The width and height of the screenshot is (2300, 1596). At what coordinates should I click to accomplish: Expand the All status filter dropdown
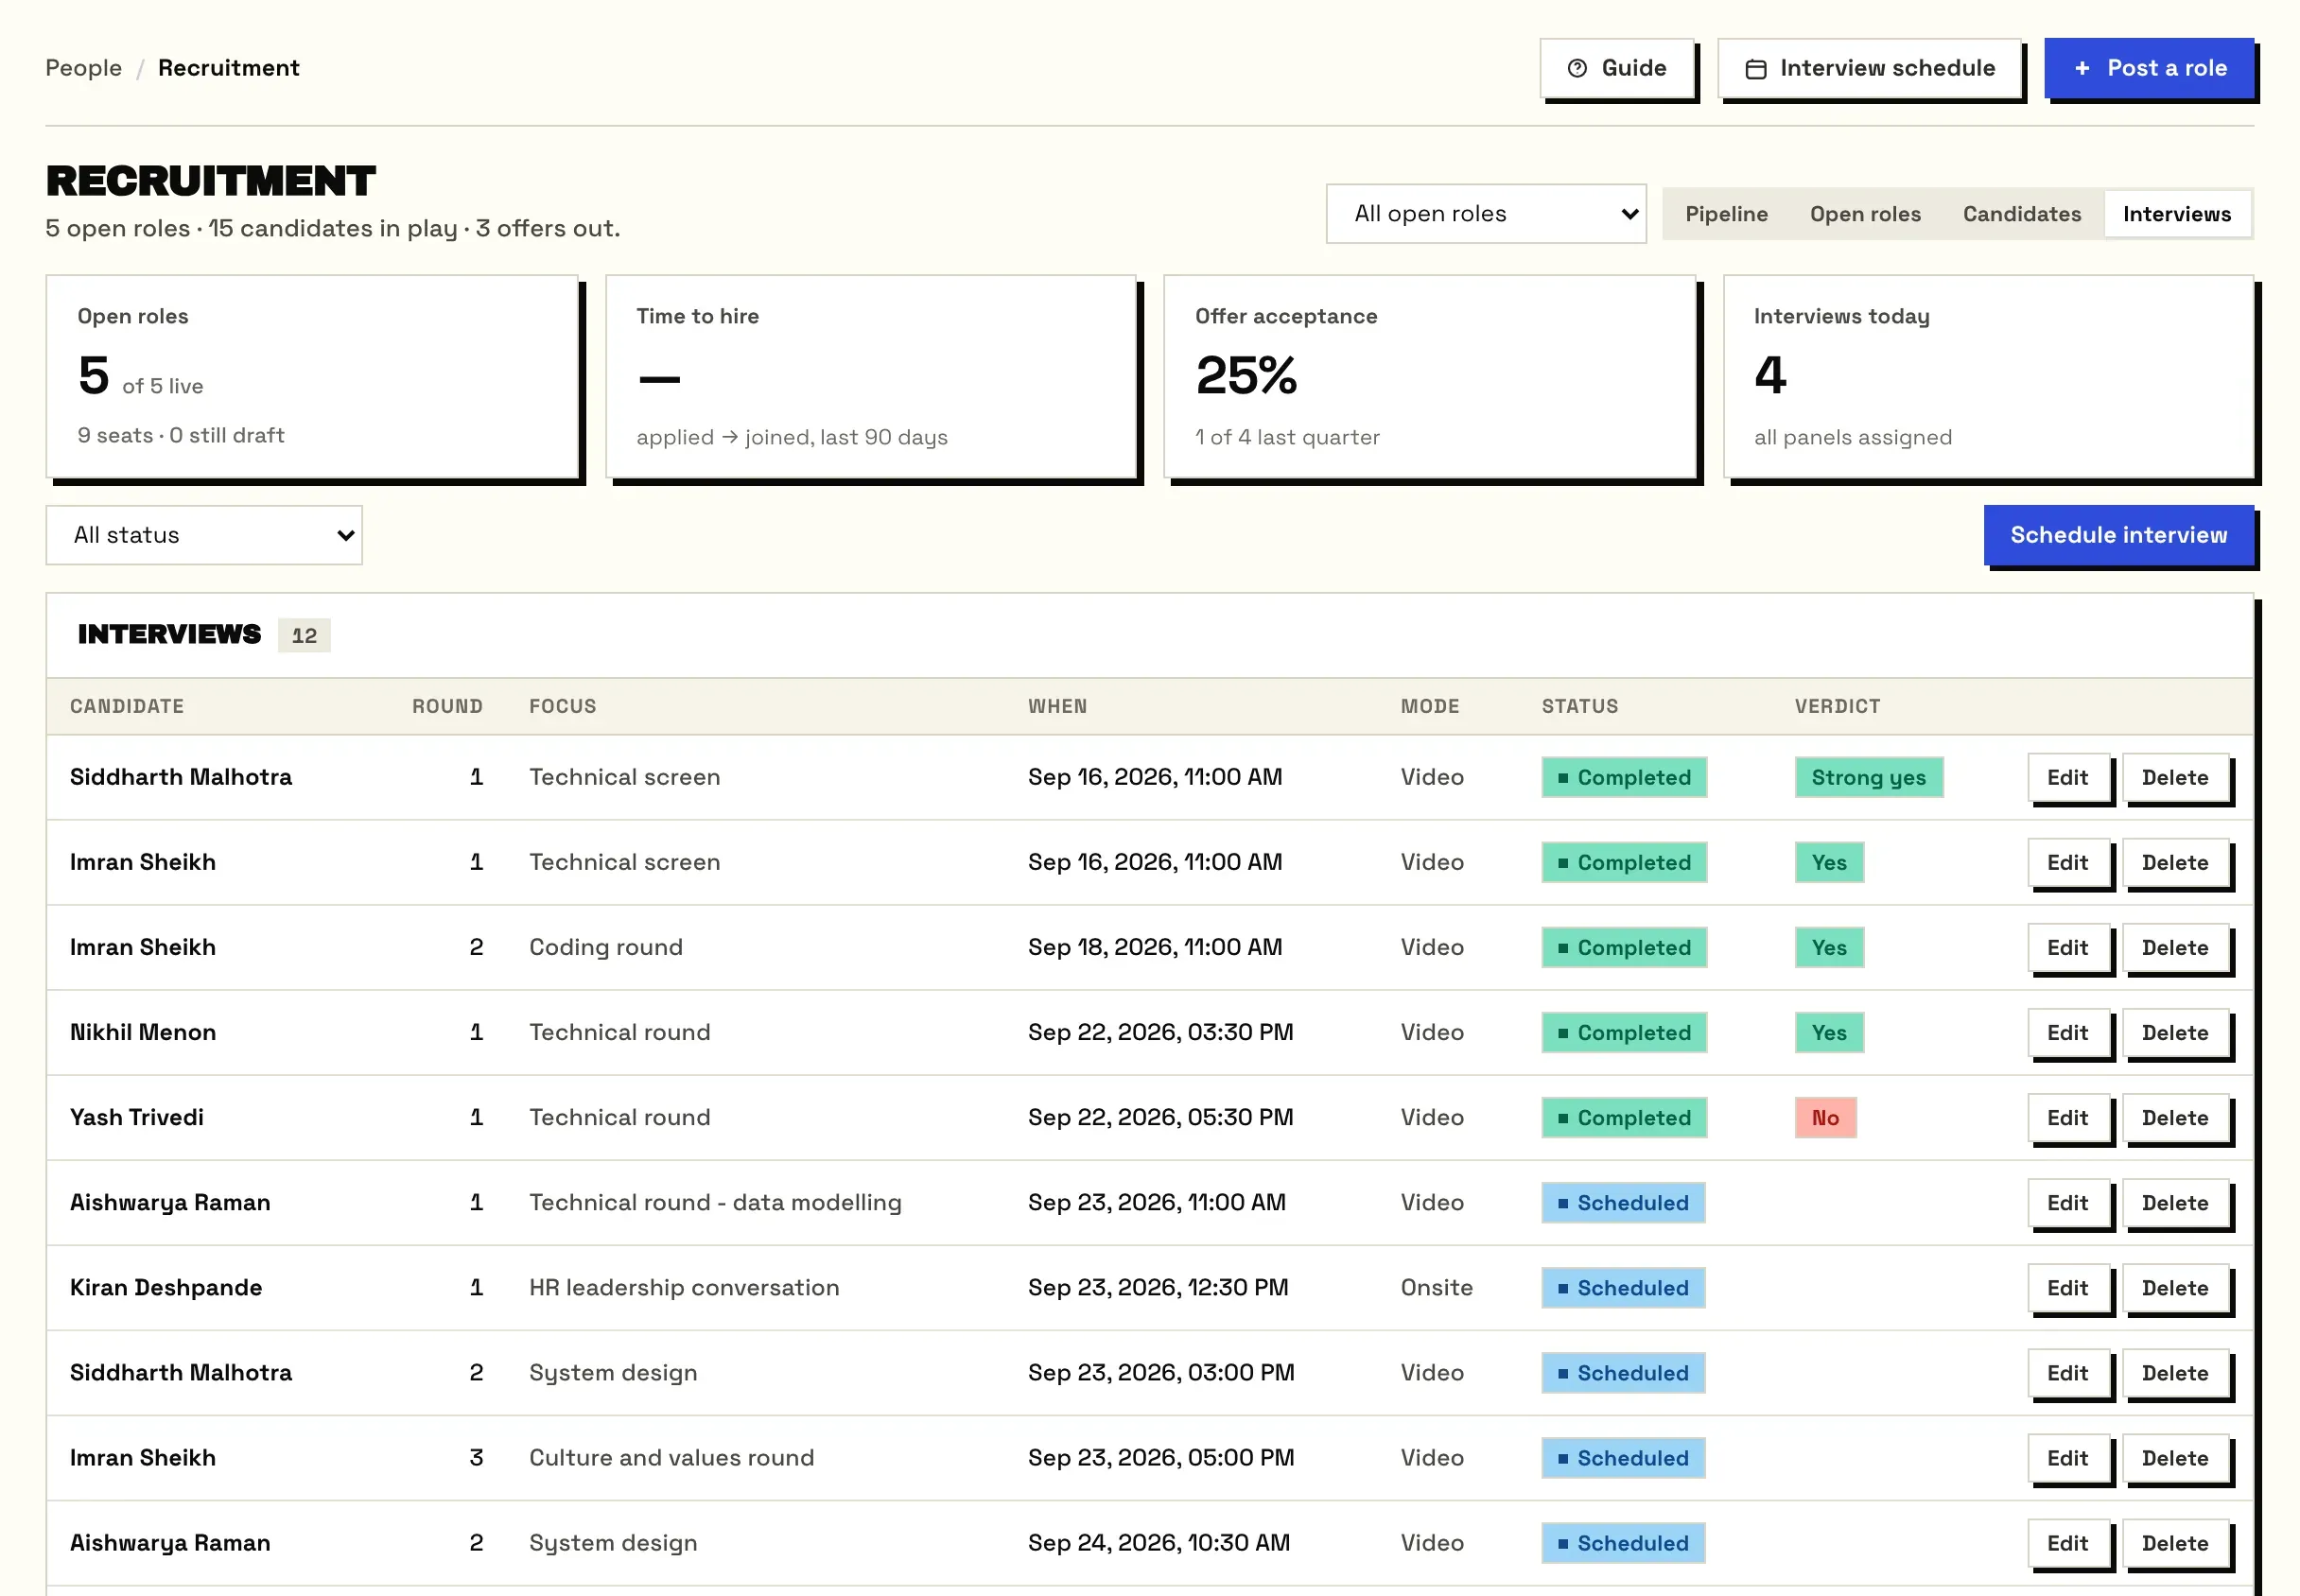tap(204, 535)
